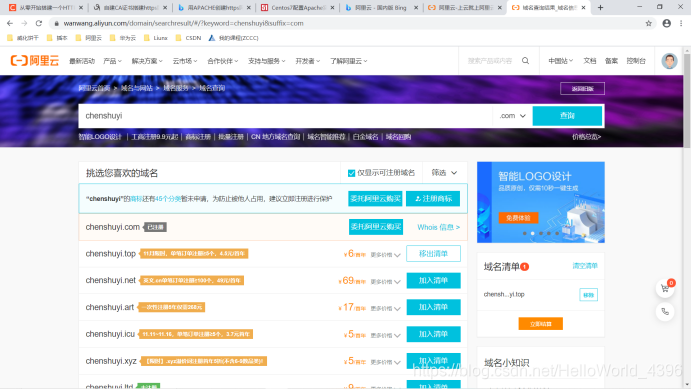
Task: Expand more prices for chenshuyi.xyz
Action: coord(385,362)
